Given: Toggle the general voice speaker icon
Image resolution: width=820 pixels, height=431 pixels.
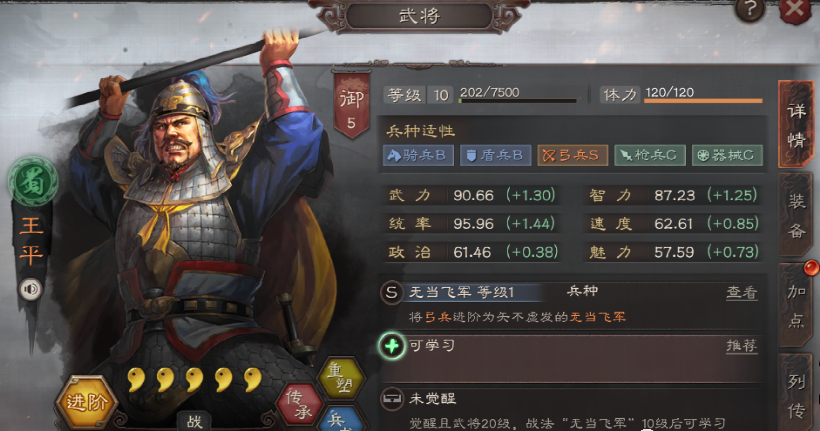Looking at the screenshot, I should (x=30, y=289).
